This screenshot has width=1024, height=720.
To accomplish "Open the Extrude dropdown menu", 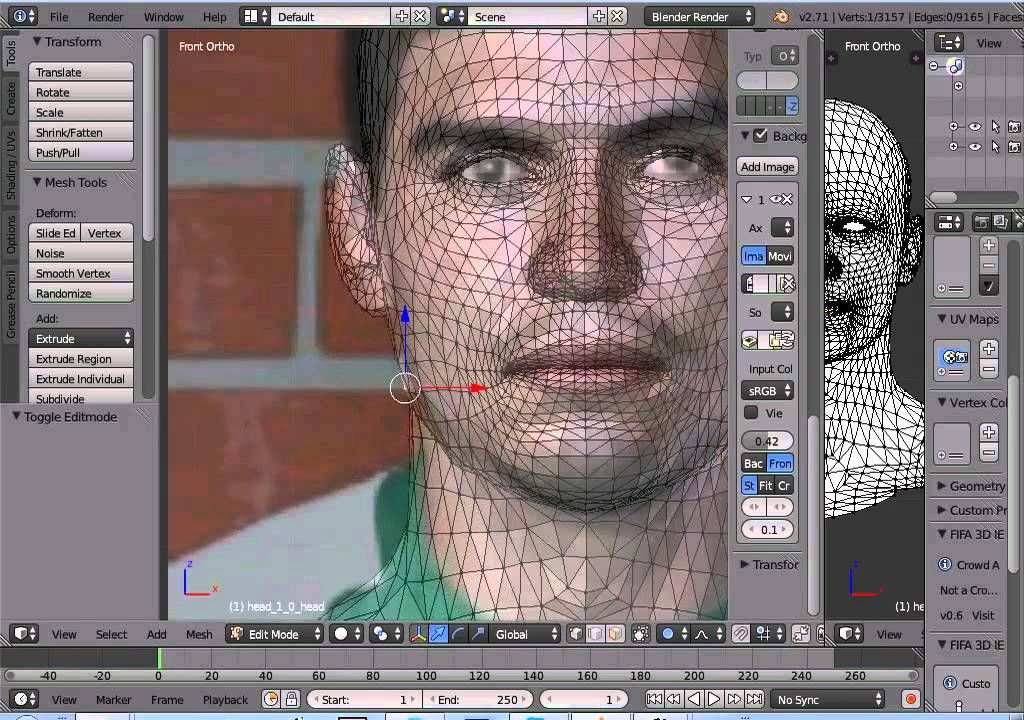I will 81,338.
